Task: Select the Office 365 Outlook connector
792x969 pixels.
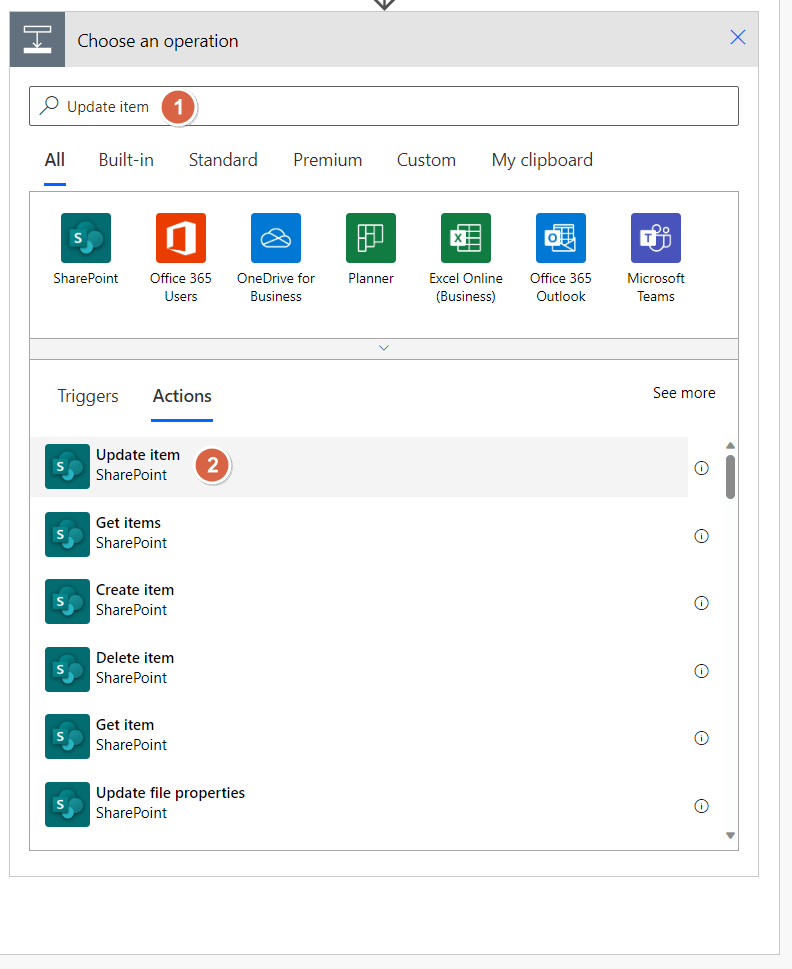Action: click(561, 238)
